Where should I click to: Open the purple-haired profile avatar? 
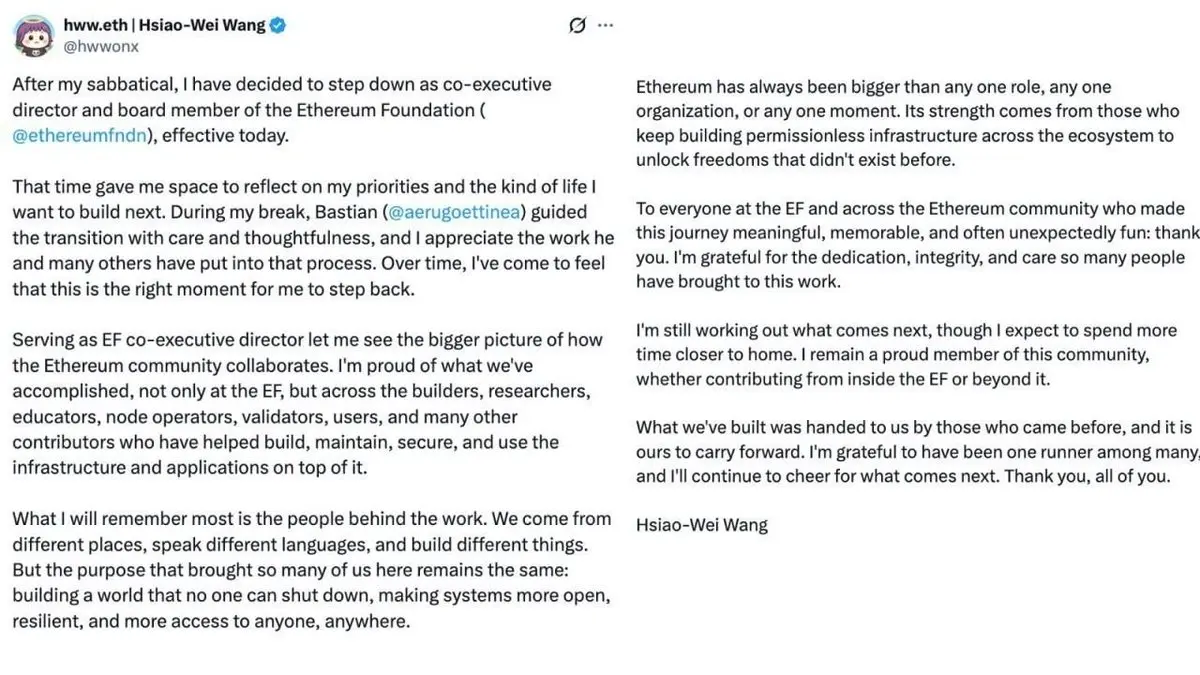[33, 36]
